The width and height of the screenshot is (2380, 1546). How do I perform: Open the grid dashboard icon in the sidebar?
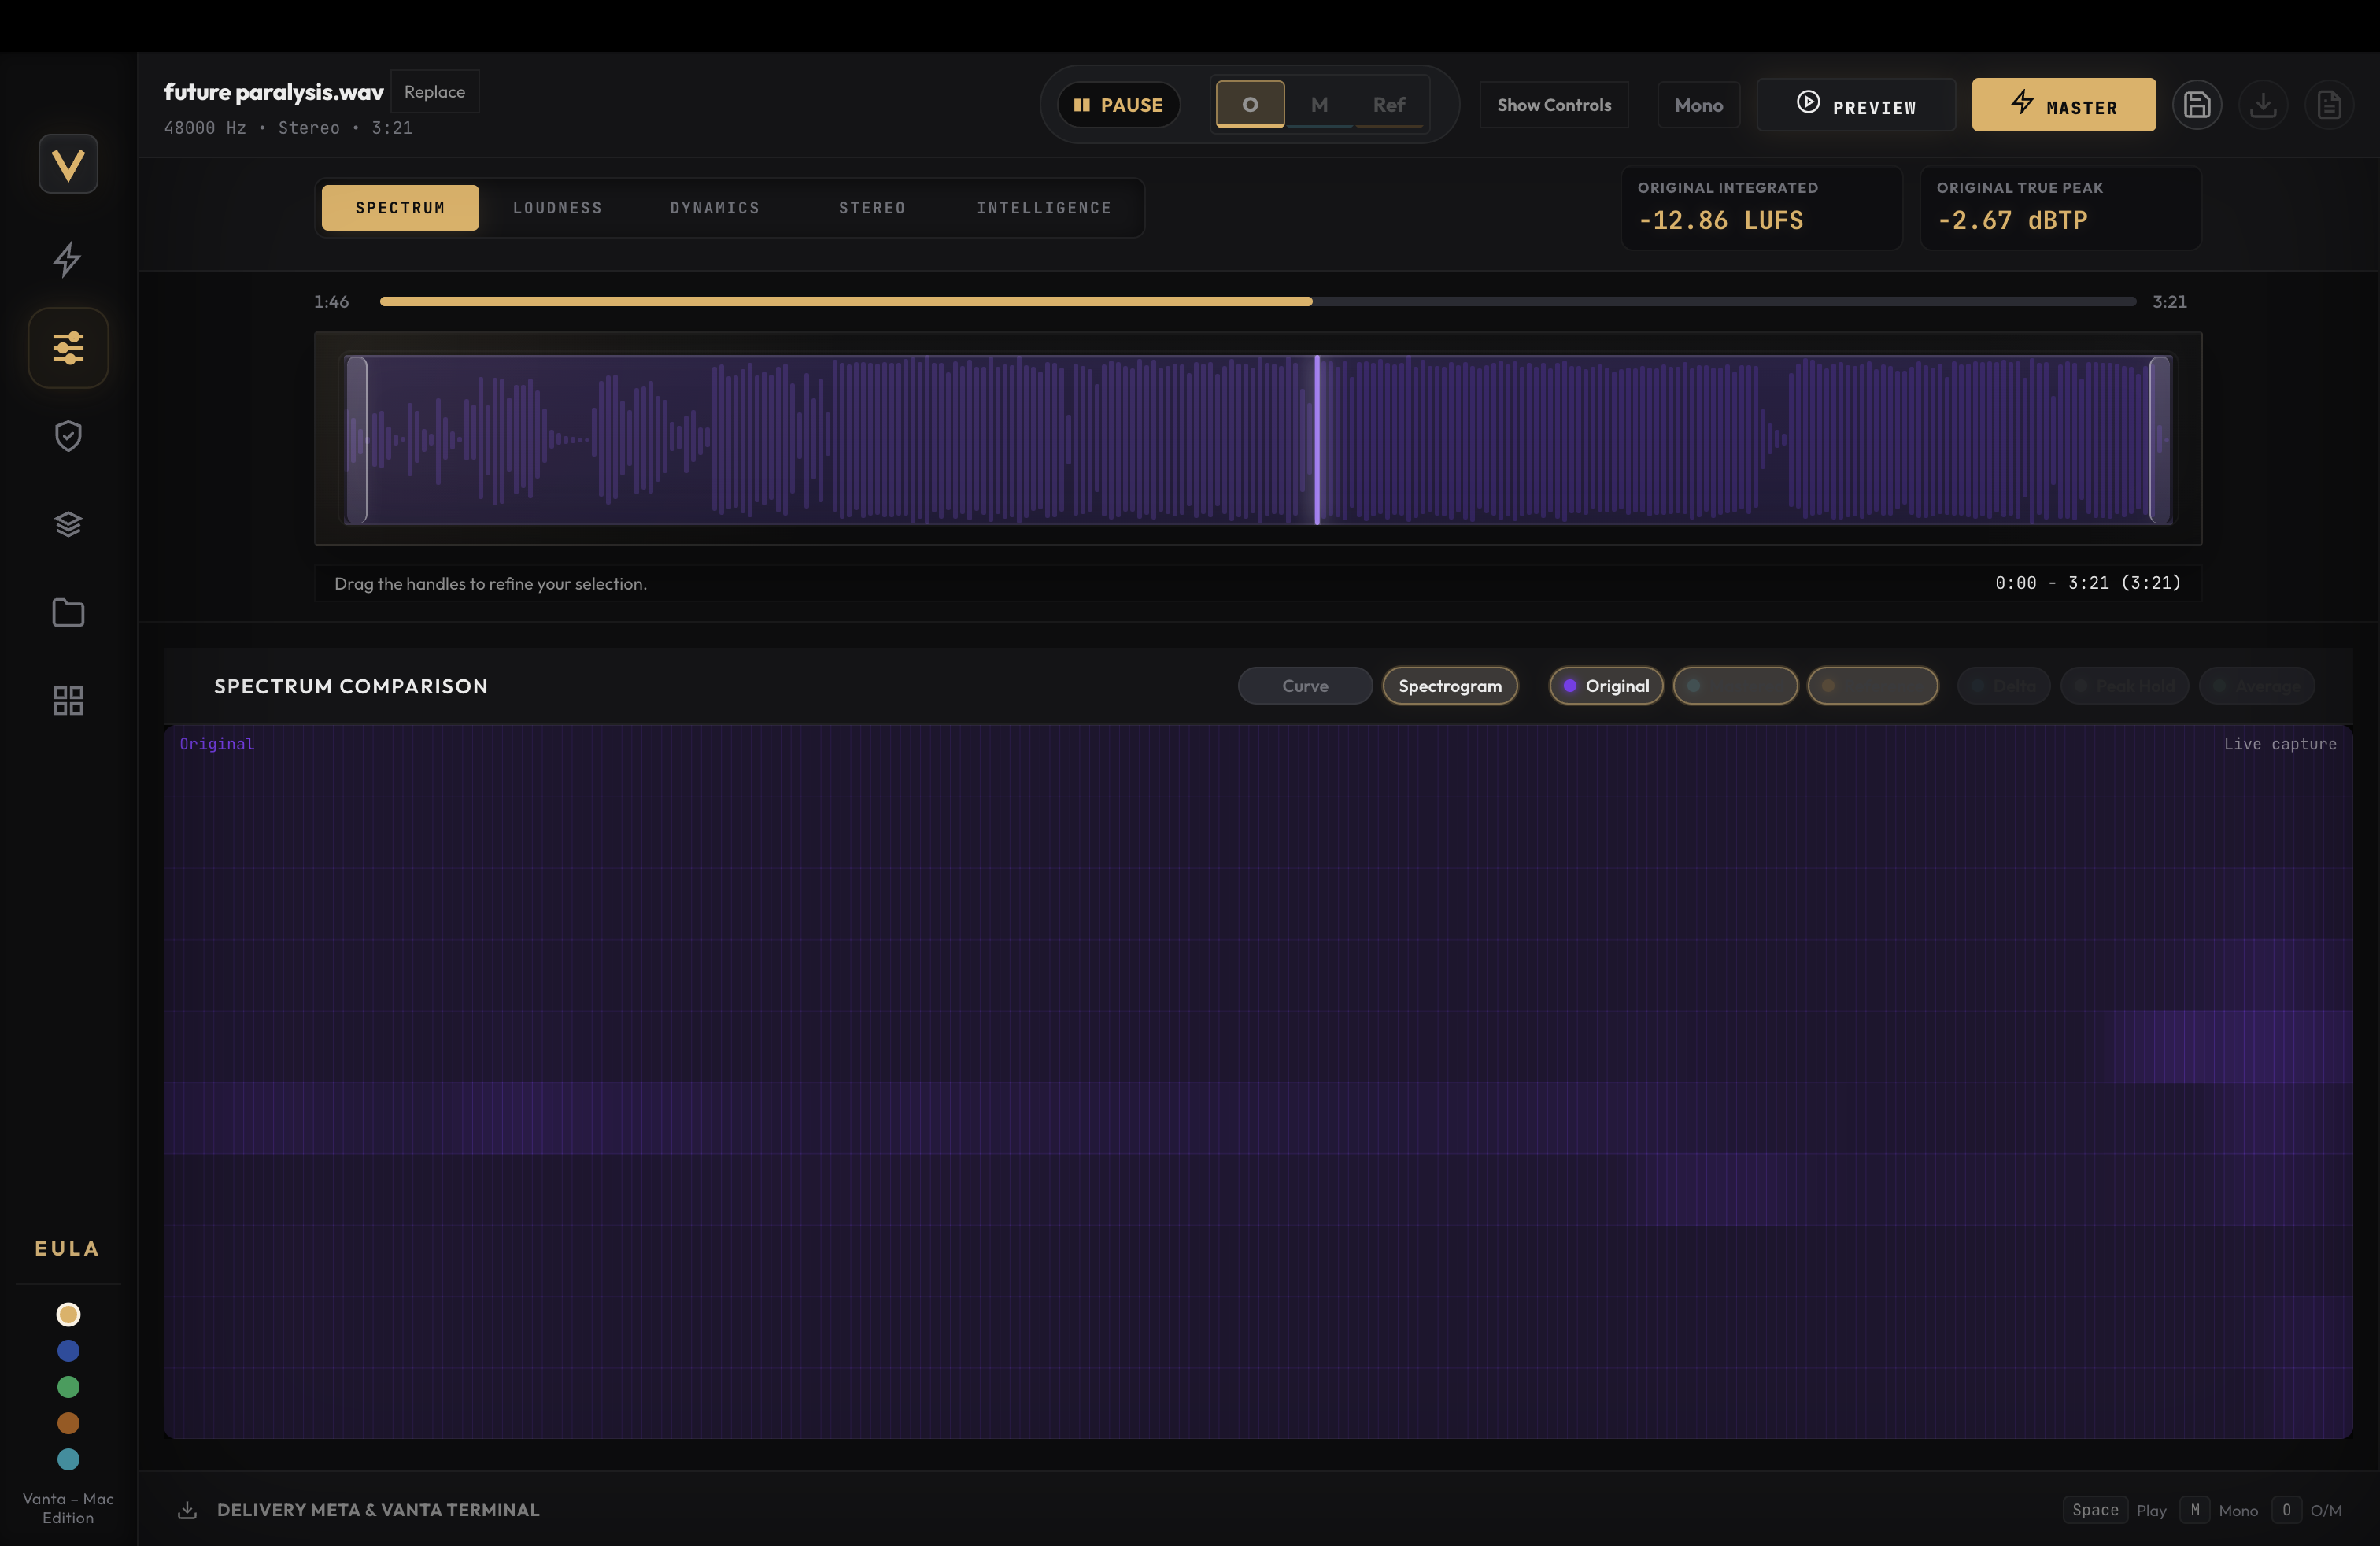[x=67, y=700]
